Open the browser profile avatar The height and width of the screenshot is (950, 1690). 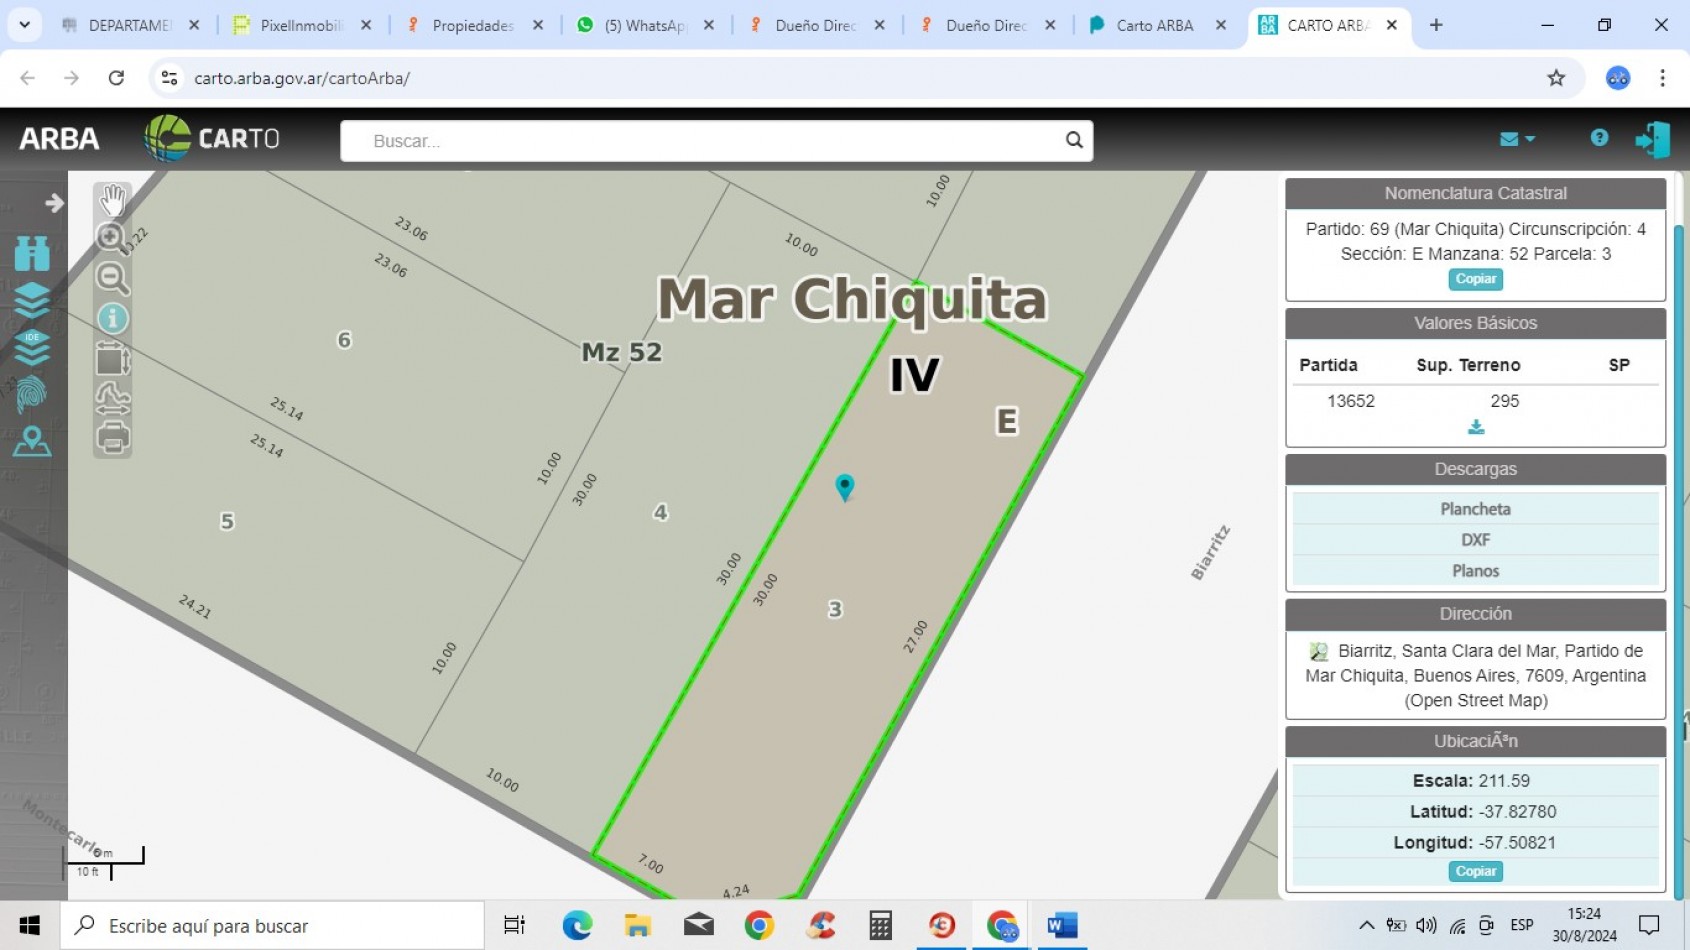(x=1618, y=78)
